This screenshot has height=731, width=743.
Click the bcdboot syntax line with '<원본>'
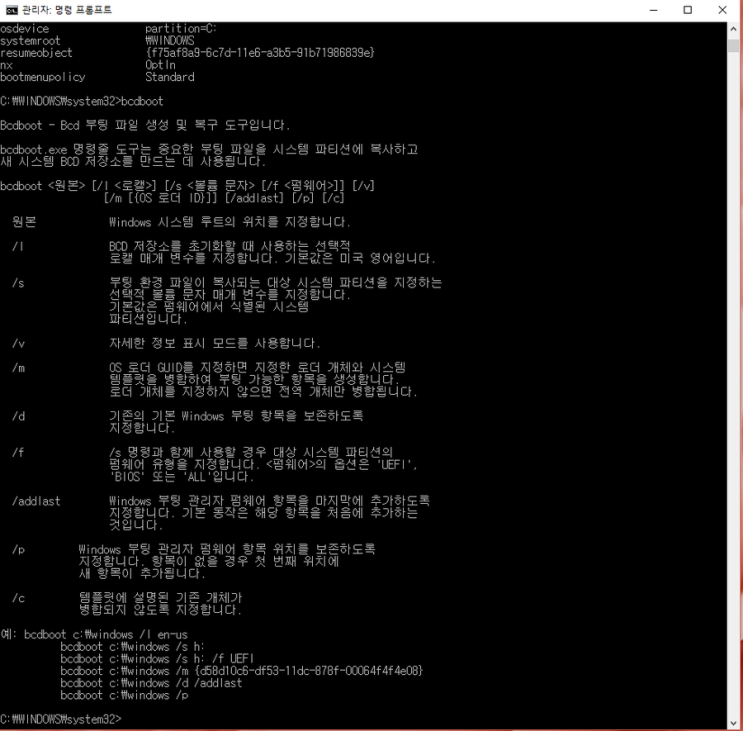pos(187,186)
